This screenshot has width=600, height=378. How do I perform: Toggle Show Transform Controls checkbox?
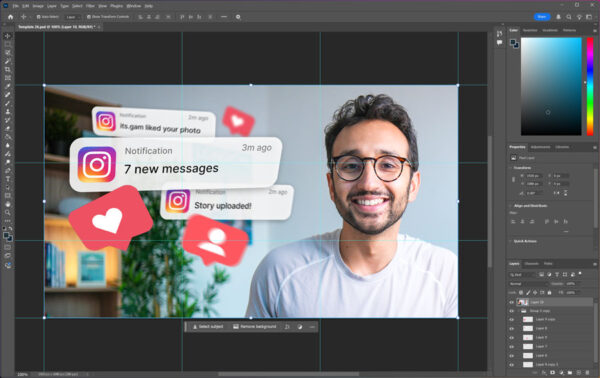(89, 17)
